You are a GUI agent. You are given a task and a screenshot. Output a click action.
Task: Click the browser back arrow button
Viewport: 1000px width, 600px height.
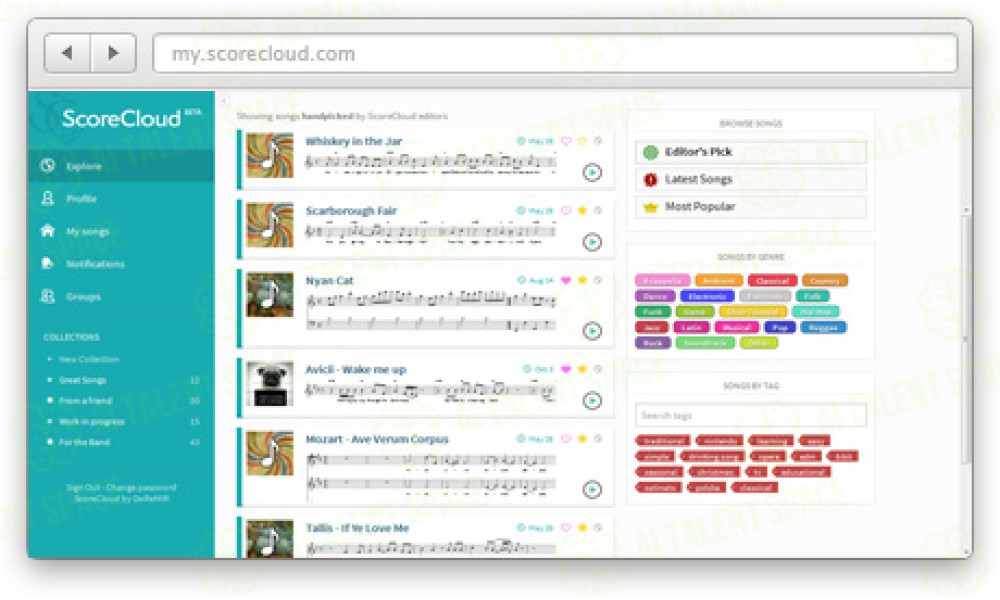pos(66,53)
